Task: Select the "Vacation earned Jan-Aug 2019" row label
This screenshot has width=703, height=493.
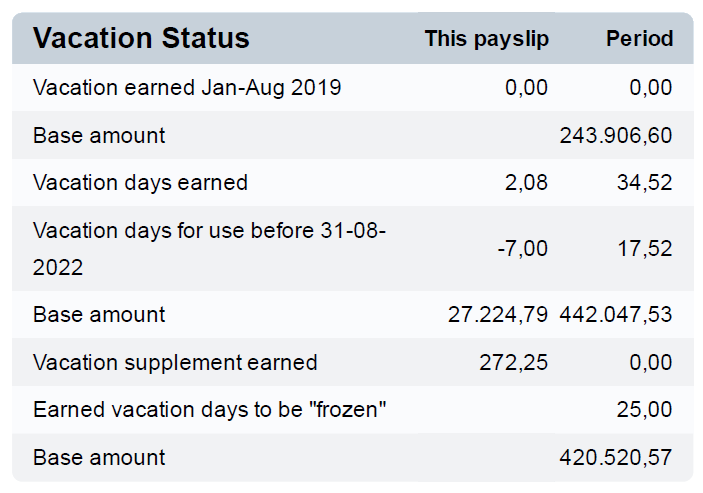Action: tap(187, 88)
